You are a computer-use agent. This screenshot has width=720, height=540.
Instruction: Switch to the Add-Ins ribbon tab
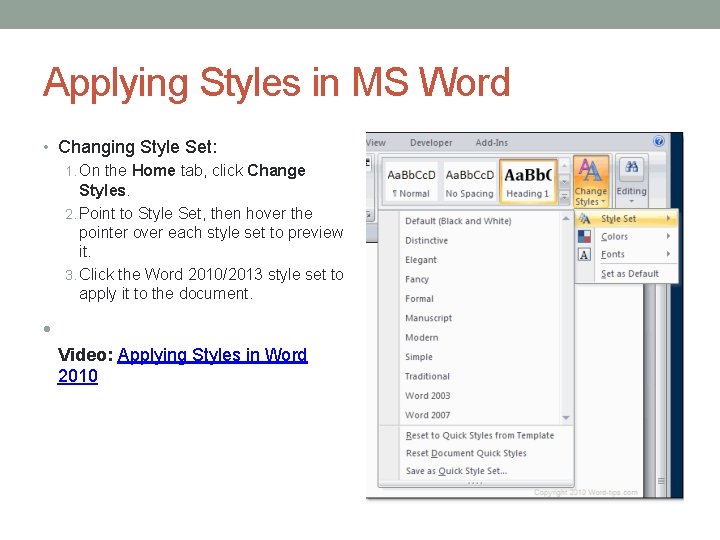(x=491, y=143)
